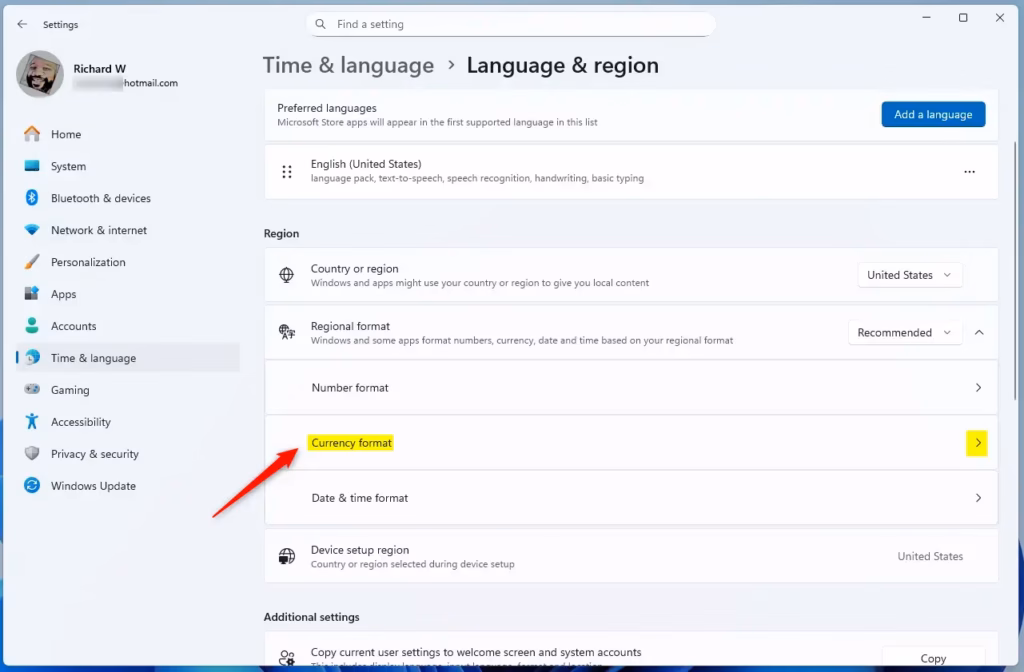
Task: Click the Richard W account name
Action: pyautogui.click(x=100, y=69)
